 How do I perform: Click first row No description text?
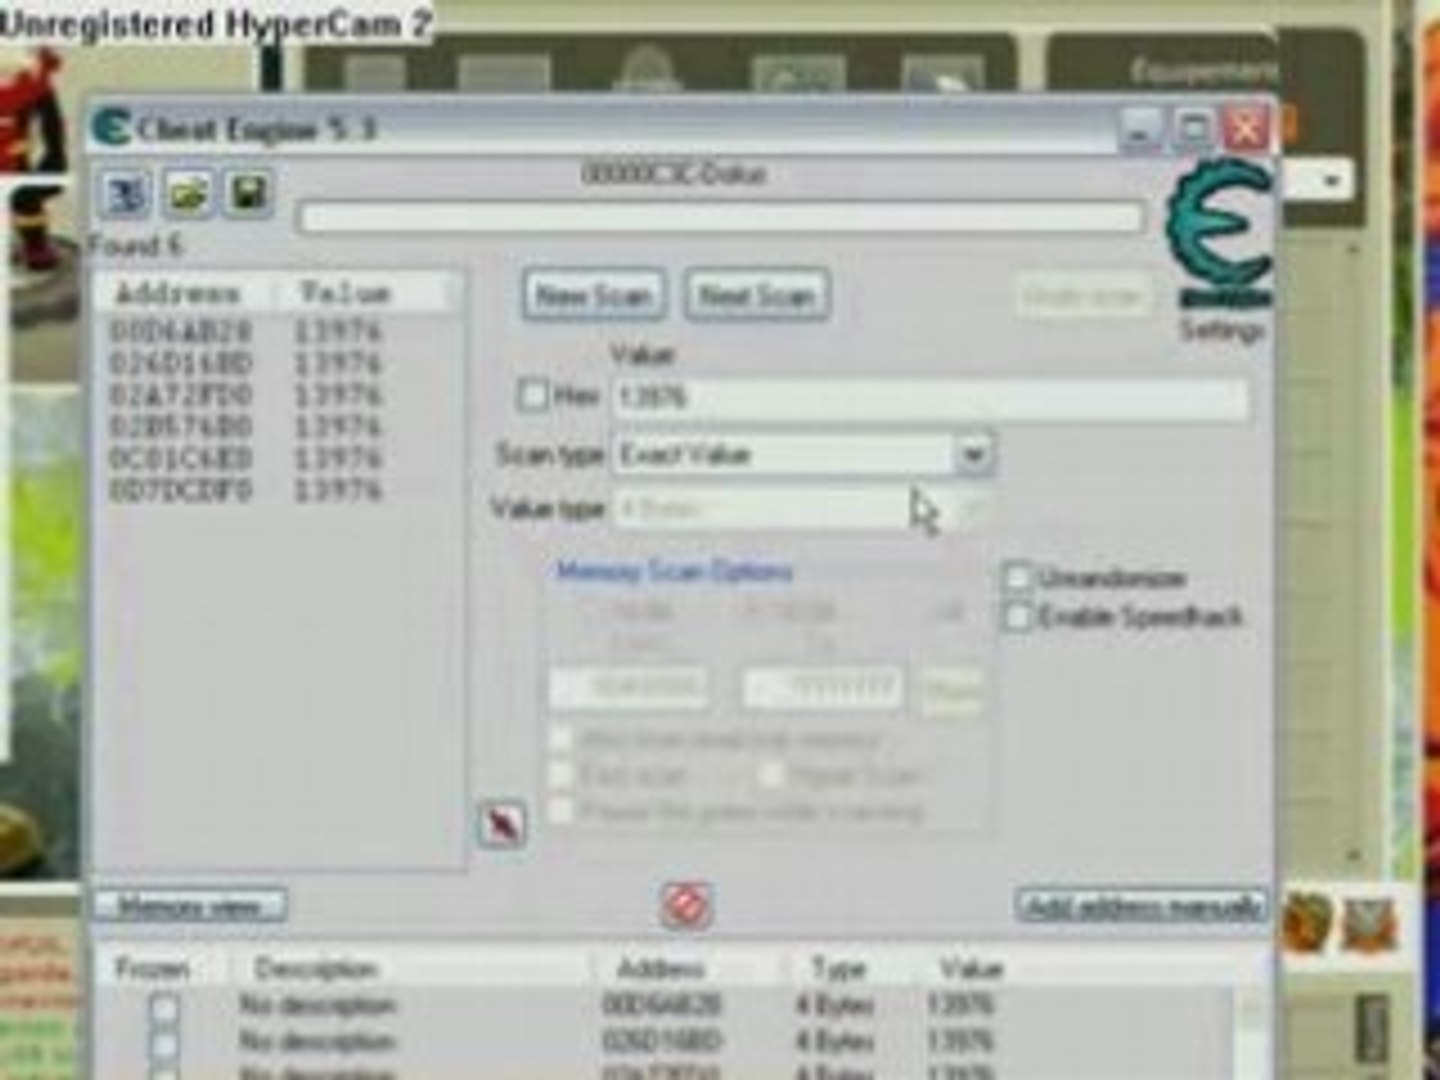(x=317, y=1005)
